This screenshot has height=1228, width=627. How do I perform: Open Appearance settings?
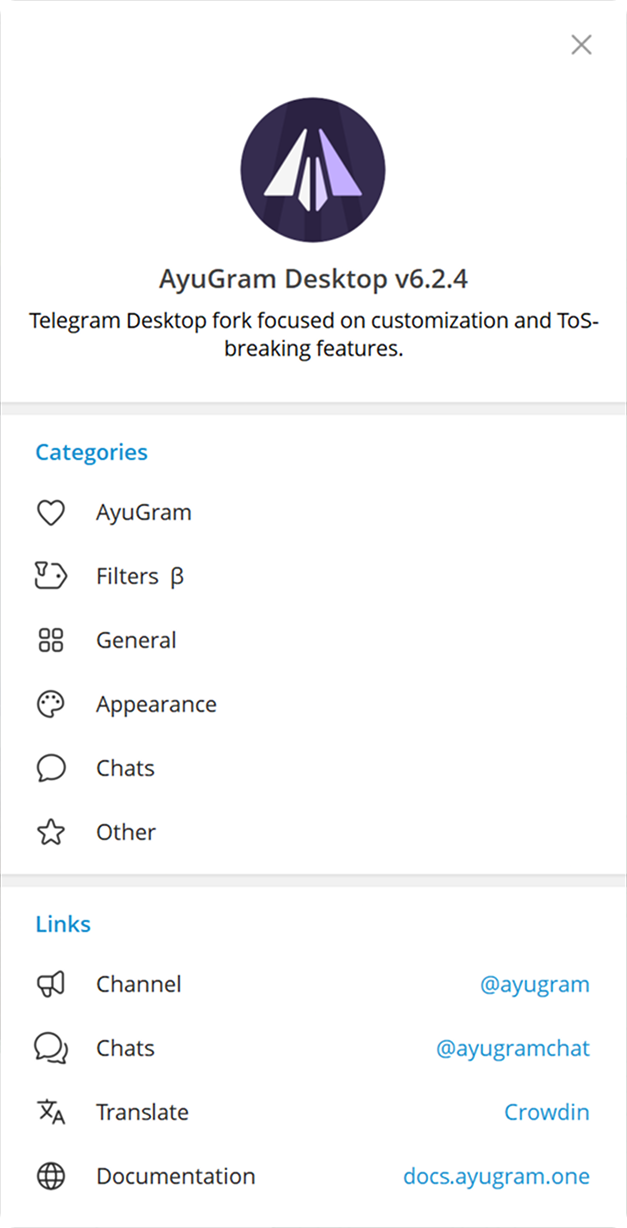coord(313,704)
